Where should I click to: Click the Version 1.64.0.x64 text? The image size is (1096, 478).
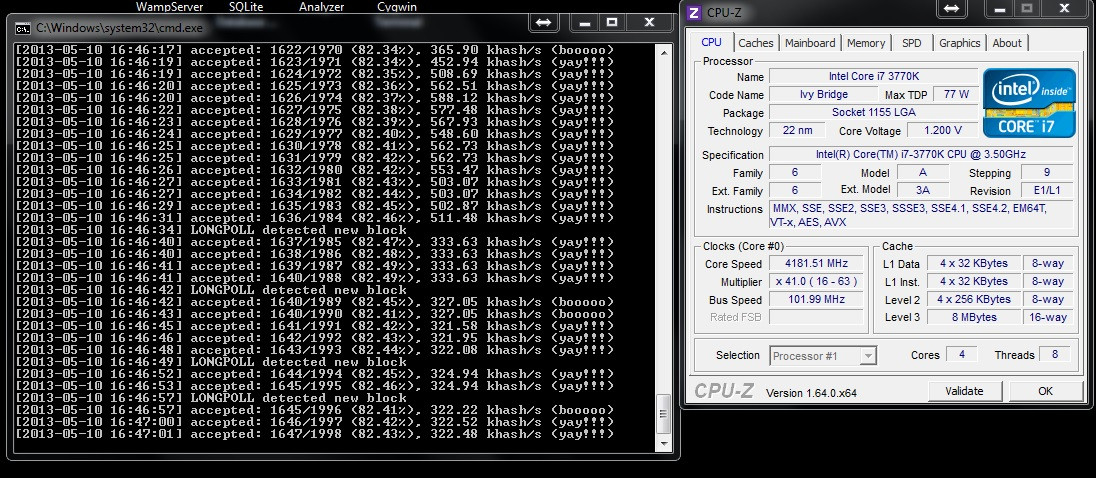[811, 393]
